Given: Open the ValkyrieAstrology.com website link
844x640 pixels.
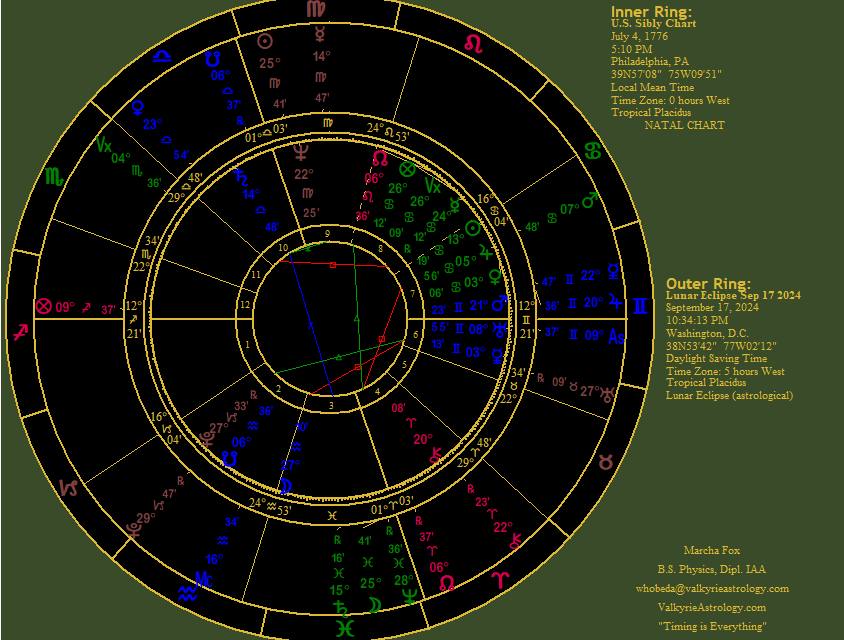Looking at the screenshot, I should click(x=712, y=607).
